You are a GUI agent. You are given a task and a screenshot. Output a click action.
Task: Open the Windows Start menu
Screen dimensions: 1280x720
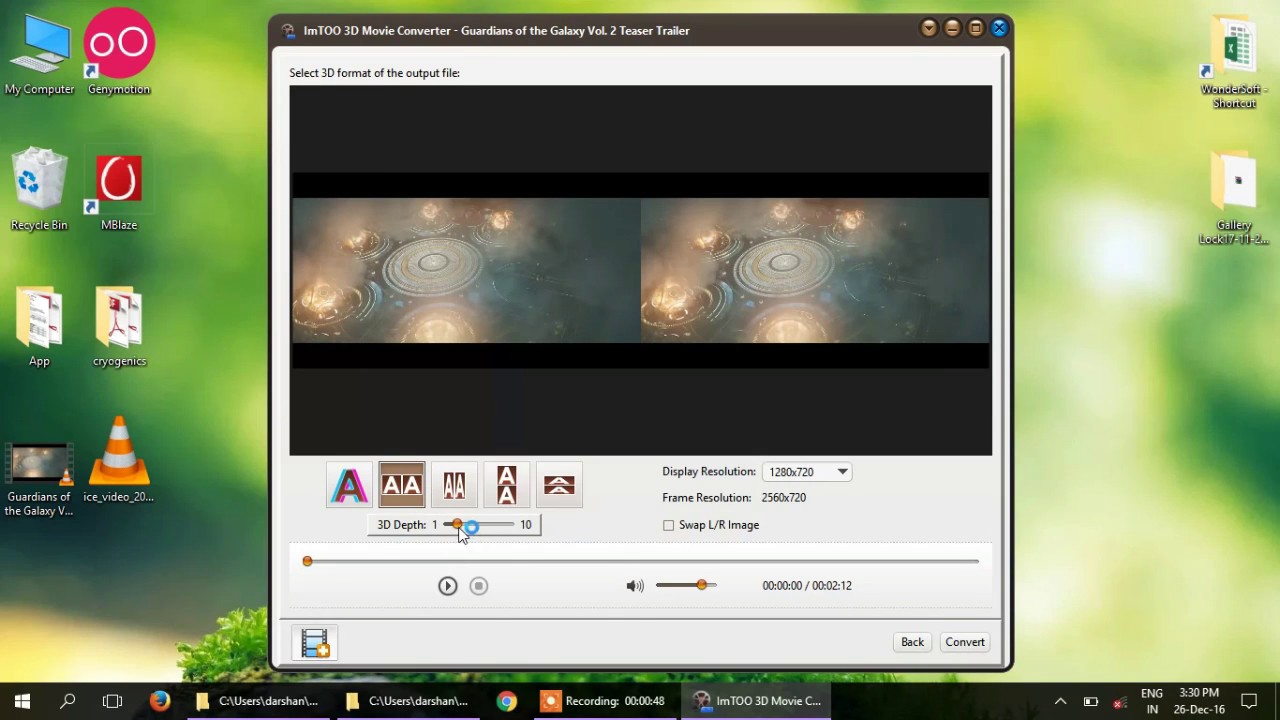22,701
